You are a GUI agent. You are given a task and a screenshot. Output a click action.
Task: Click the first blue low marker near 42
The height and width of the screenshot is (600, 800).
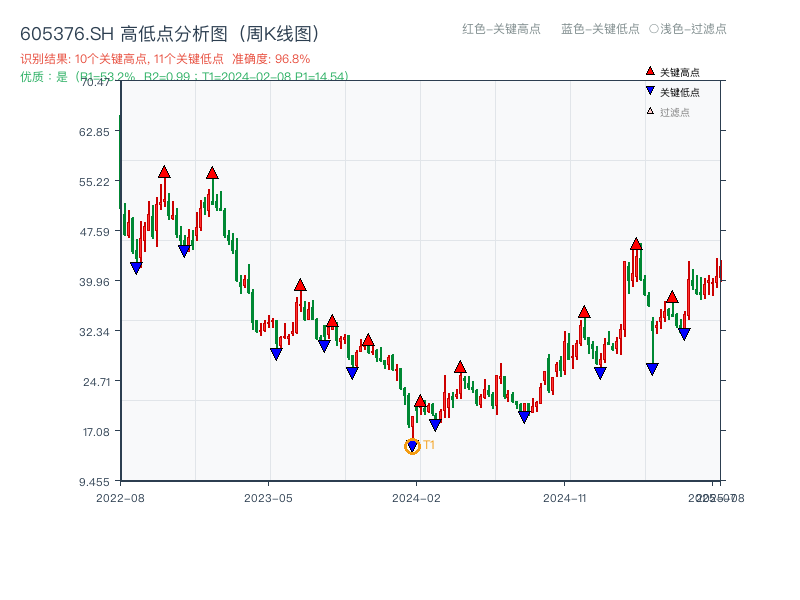(x=136, y=268)
